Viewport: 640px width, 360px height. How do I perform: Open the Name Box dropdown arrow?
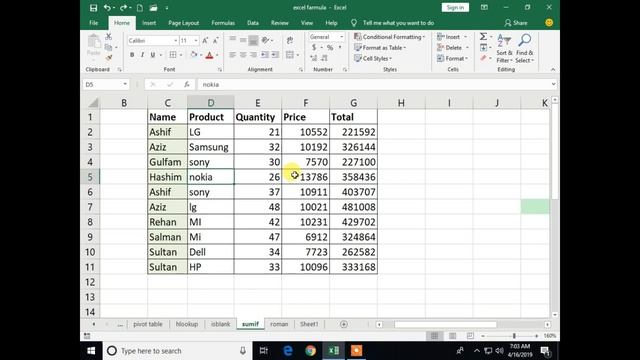point(125,84)
